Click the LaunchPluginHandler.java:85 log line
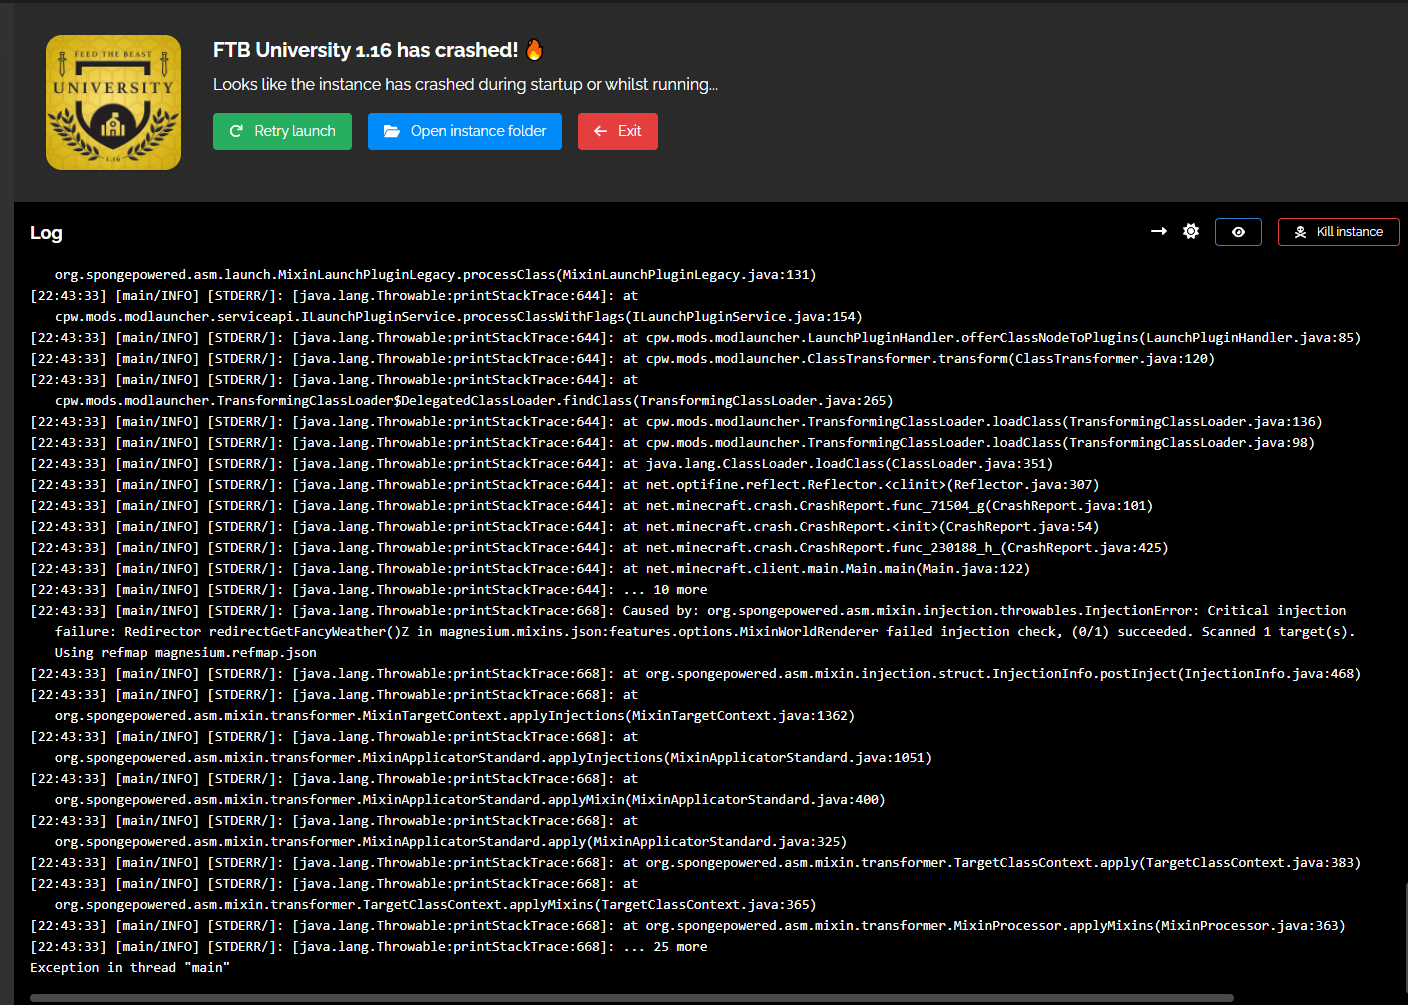This screenshot has width=1408, height=1005. point(695,338)
